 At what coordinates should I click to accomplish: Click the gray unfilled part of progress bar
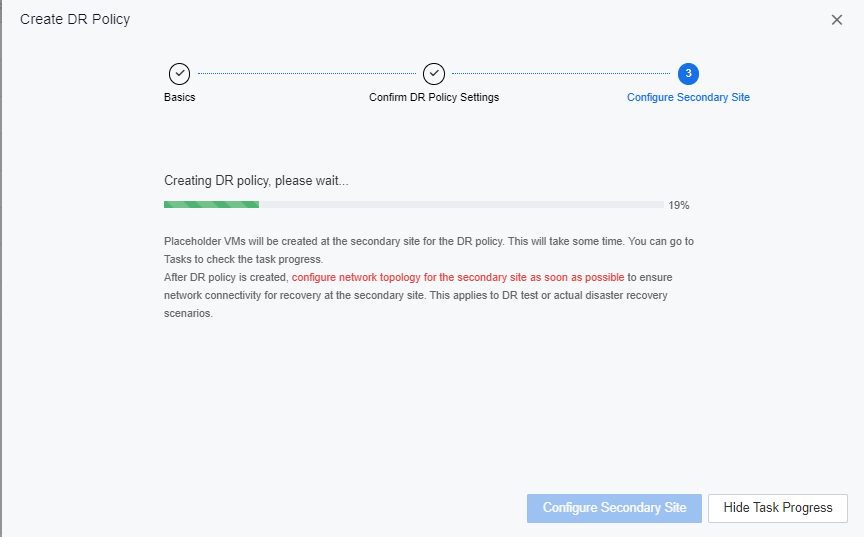[460, 205]
